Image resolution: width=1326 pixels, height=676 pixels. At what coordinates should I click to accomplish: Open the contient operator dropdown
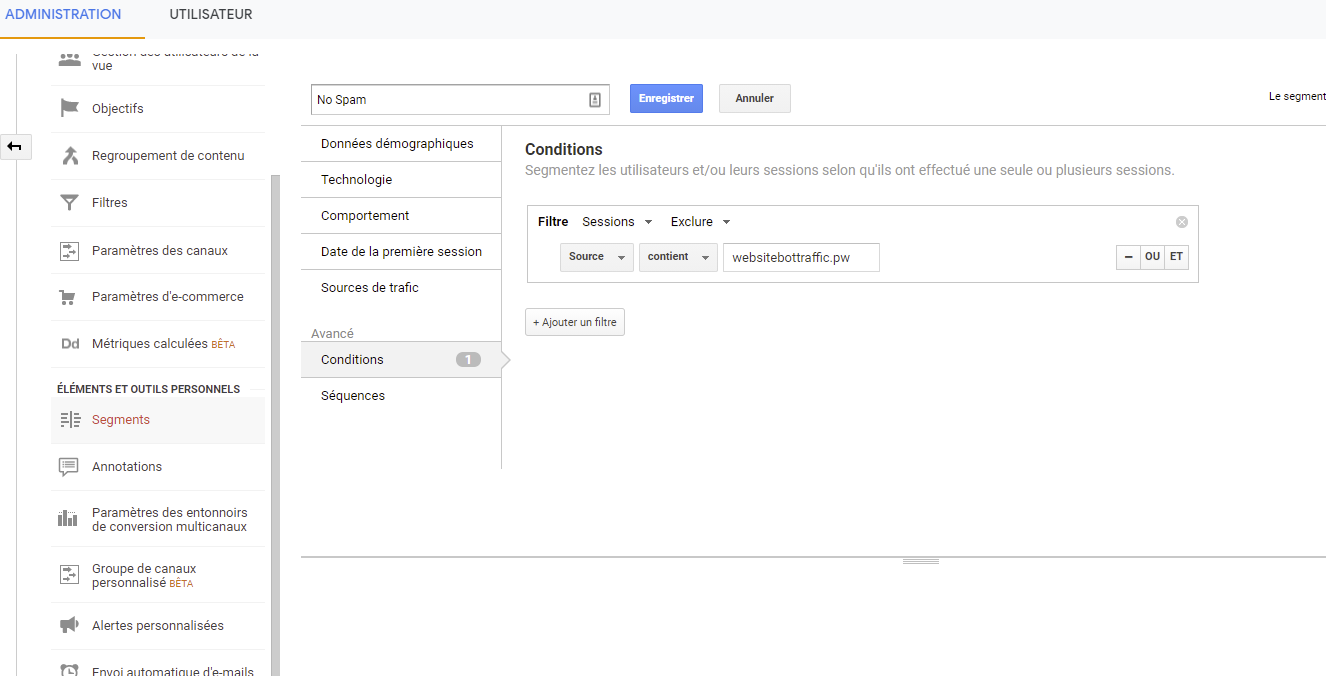678,257
